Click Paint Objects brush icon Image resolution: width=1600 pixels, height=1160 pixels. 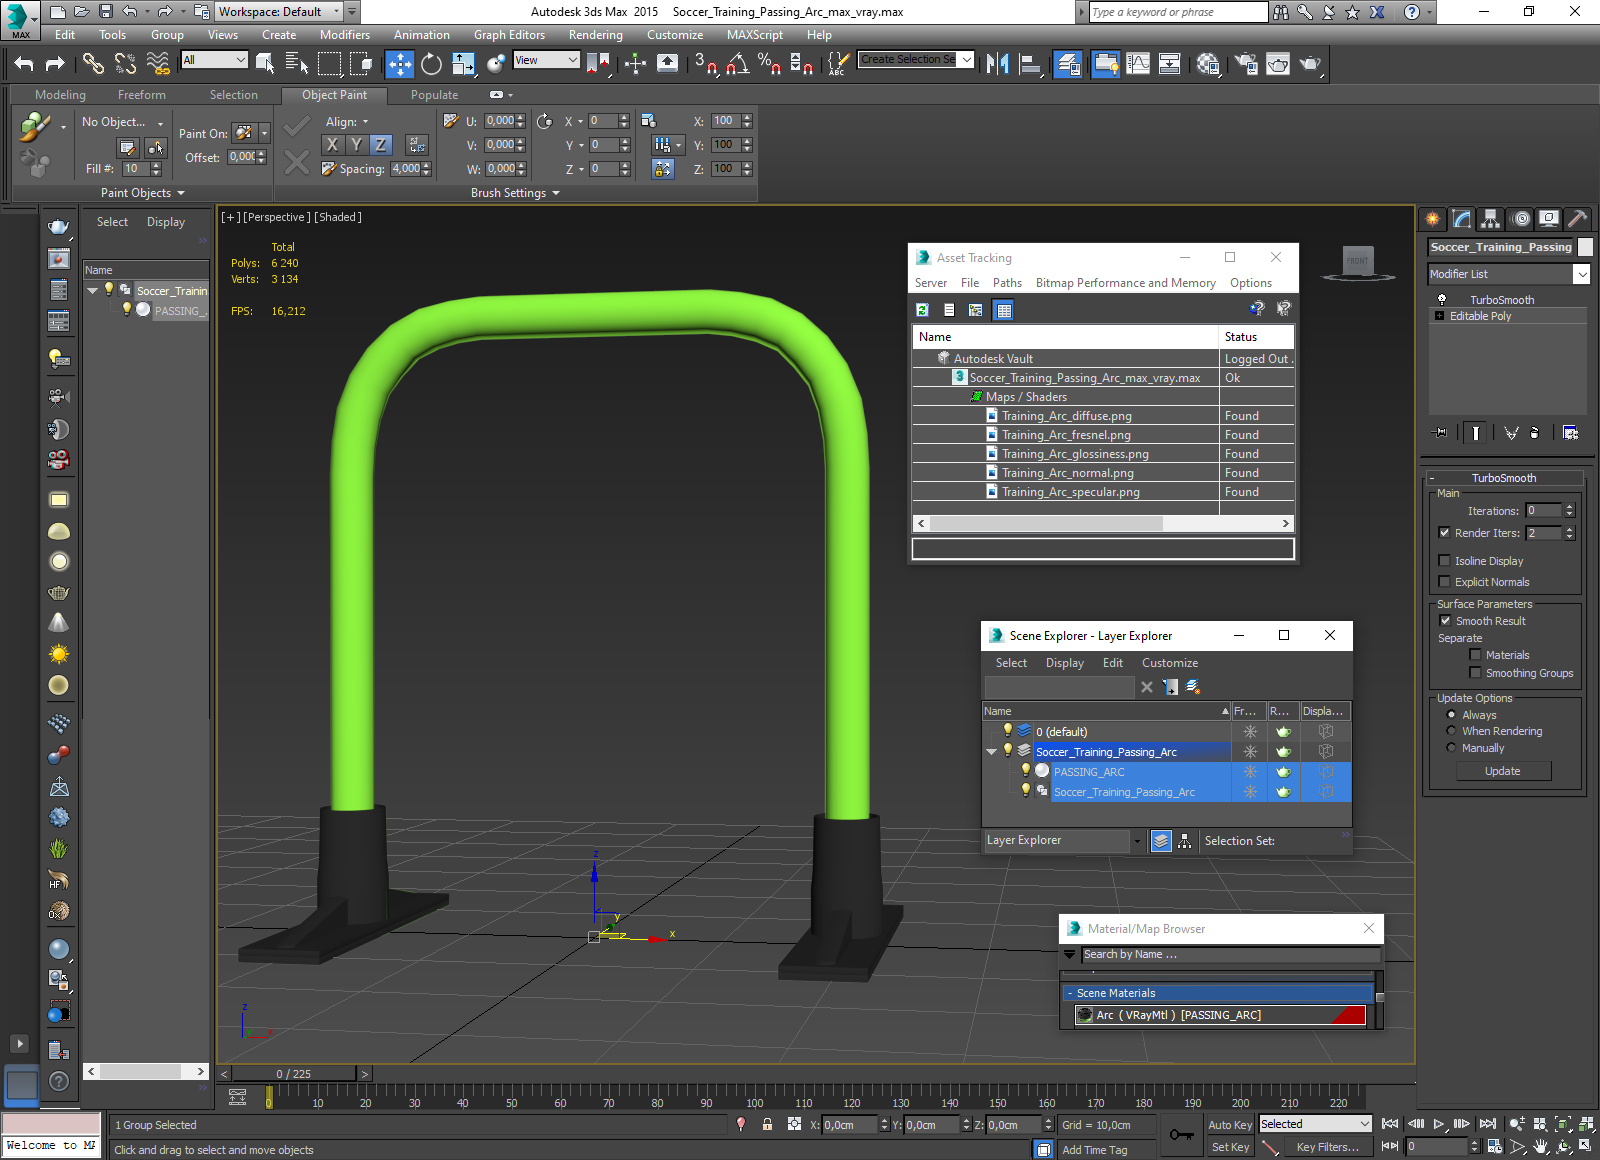click(x=35, y=128)
